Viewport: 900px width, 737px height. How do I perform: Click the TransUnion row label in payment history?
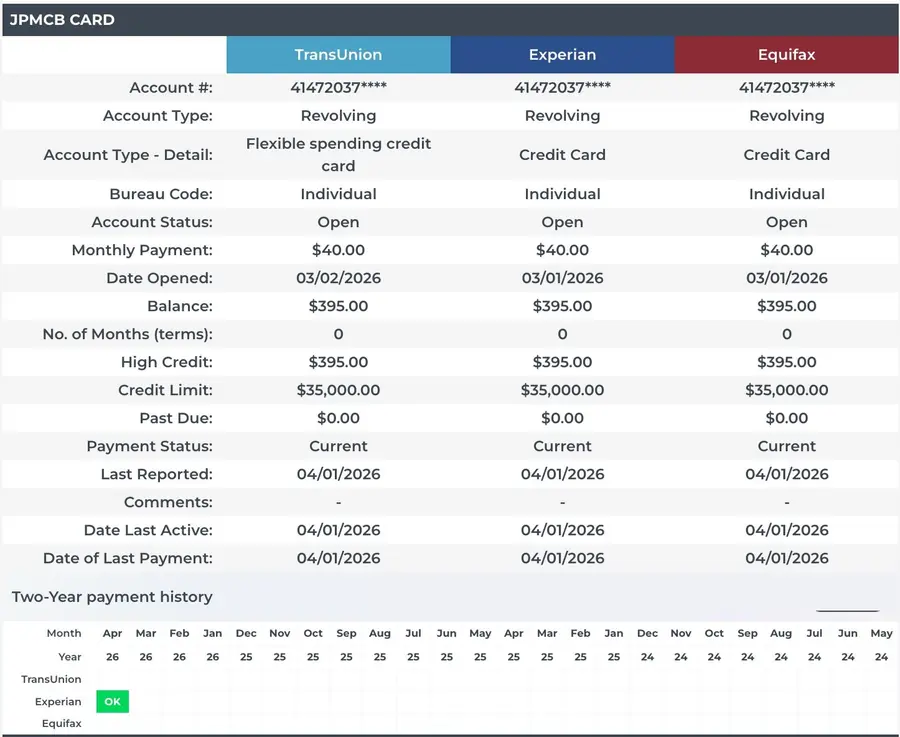[51, 679]
